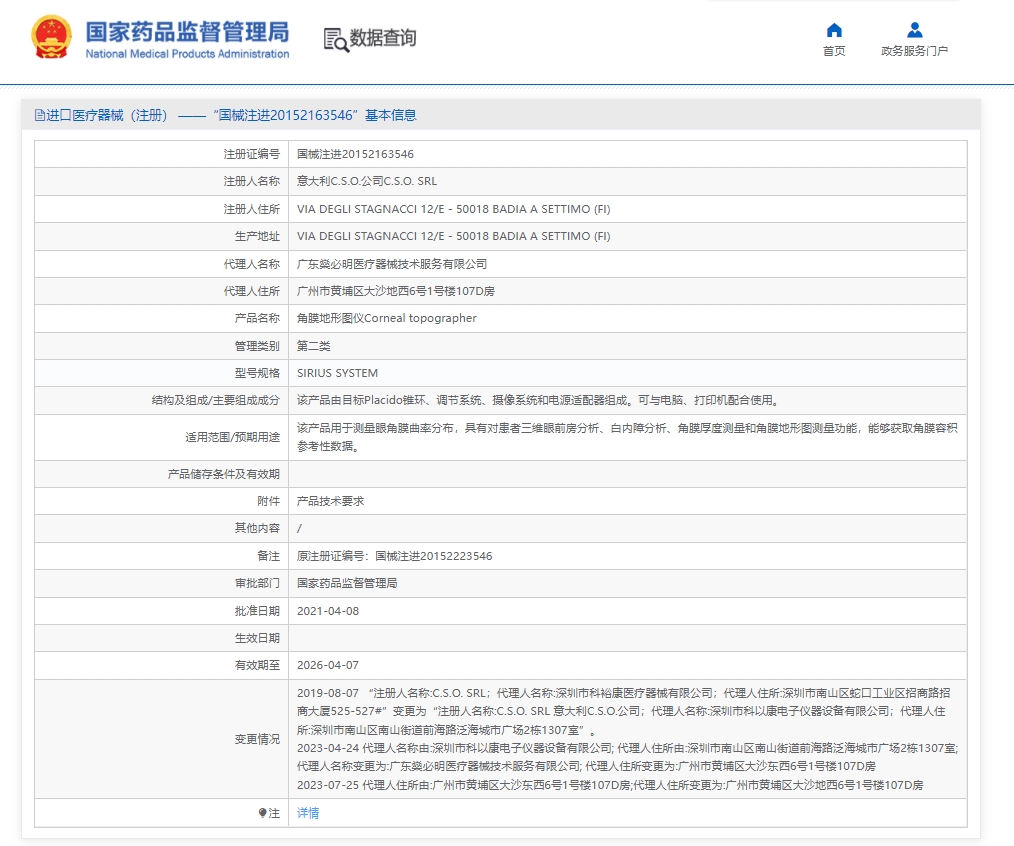This screenshot has height=846, width=1014.
Task: Select SIRIUS SYSTEM model value
Action: pyautogui.click(x=338, y=373)
